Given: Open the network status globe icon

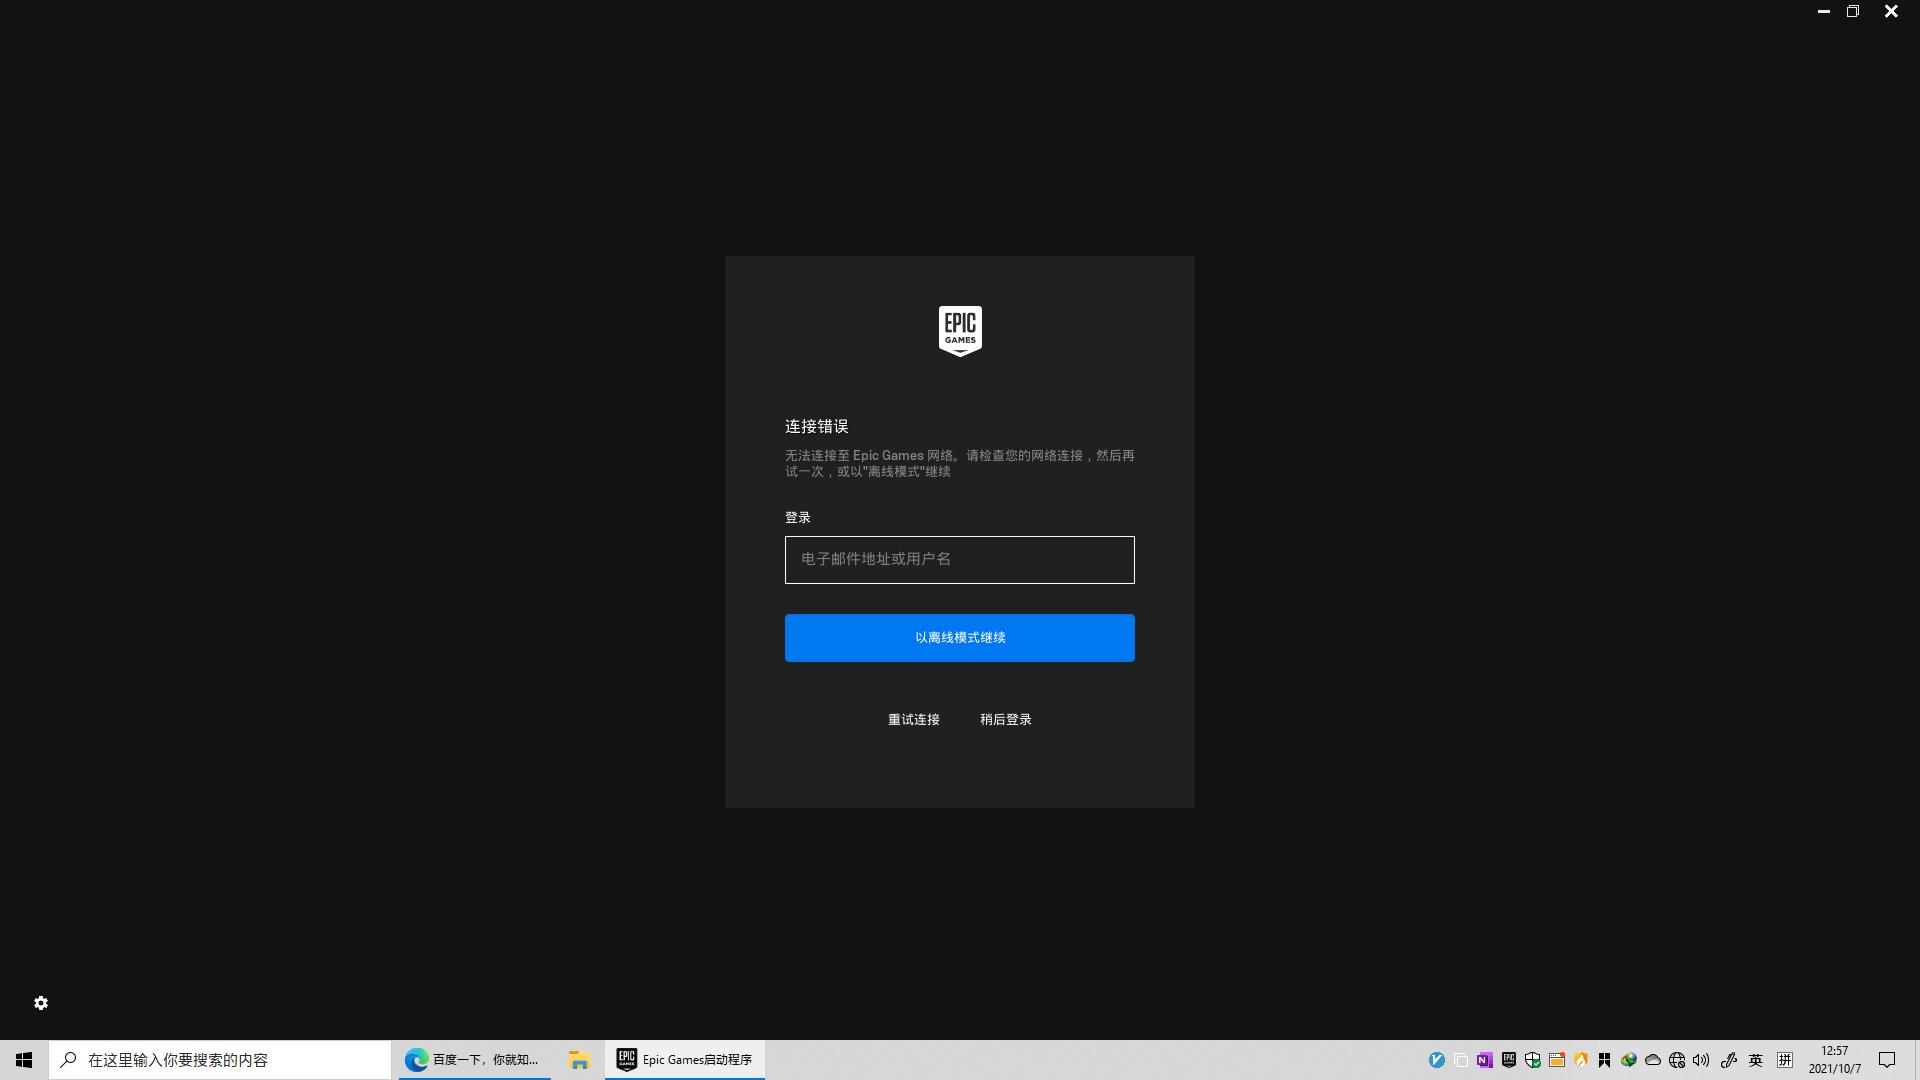Looking at the screenshot, I should [1677, 1060].
